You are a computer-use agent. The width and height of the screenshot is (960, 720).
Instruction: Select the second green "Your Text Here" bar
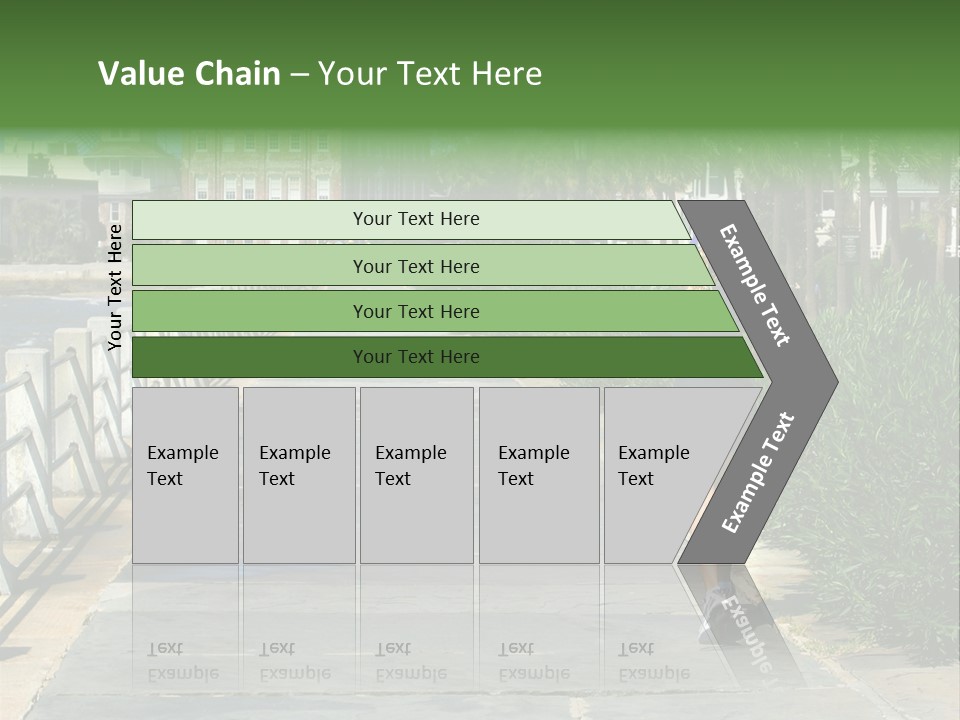click(x=415, y=266)
